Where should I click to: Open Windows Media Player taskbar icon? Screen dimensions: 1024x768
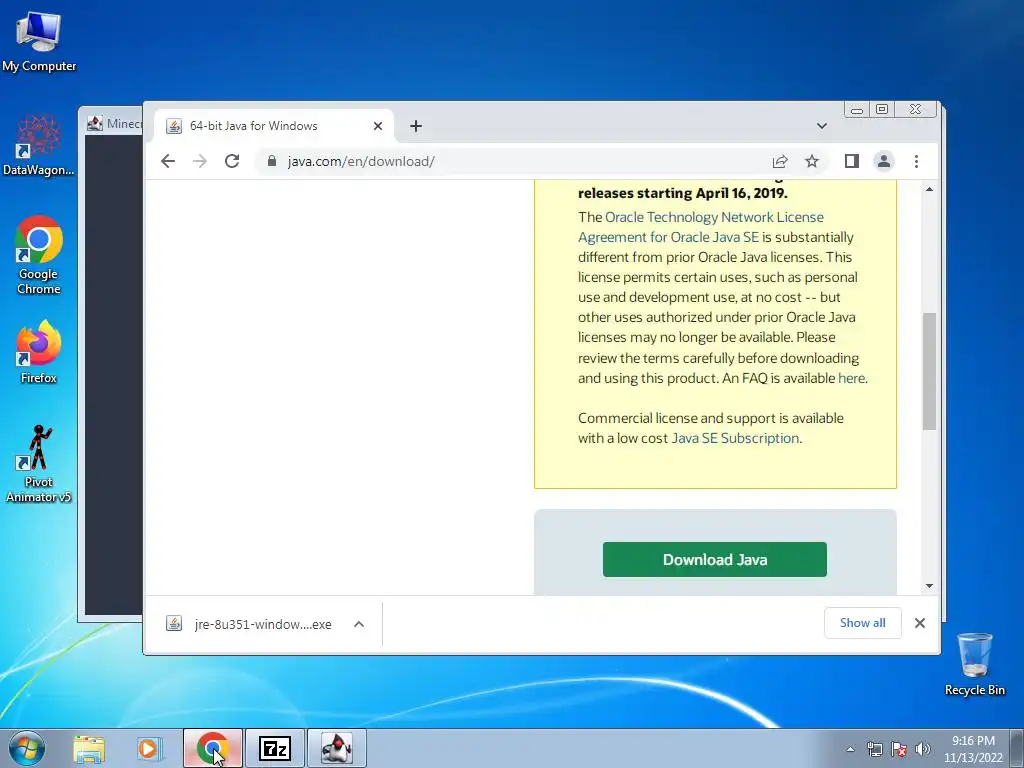(x=148, y=748)
